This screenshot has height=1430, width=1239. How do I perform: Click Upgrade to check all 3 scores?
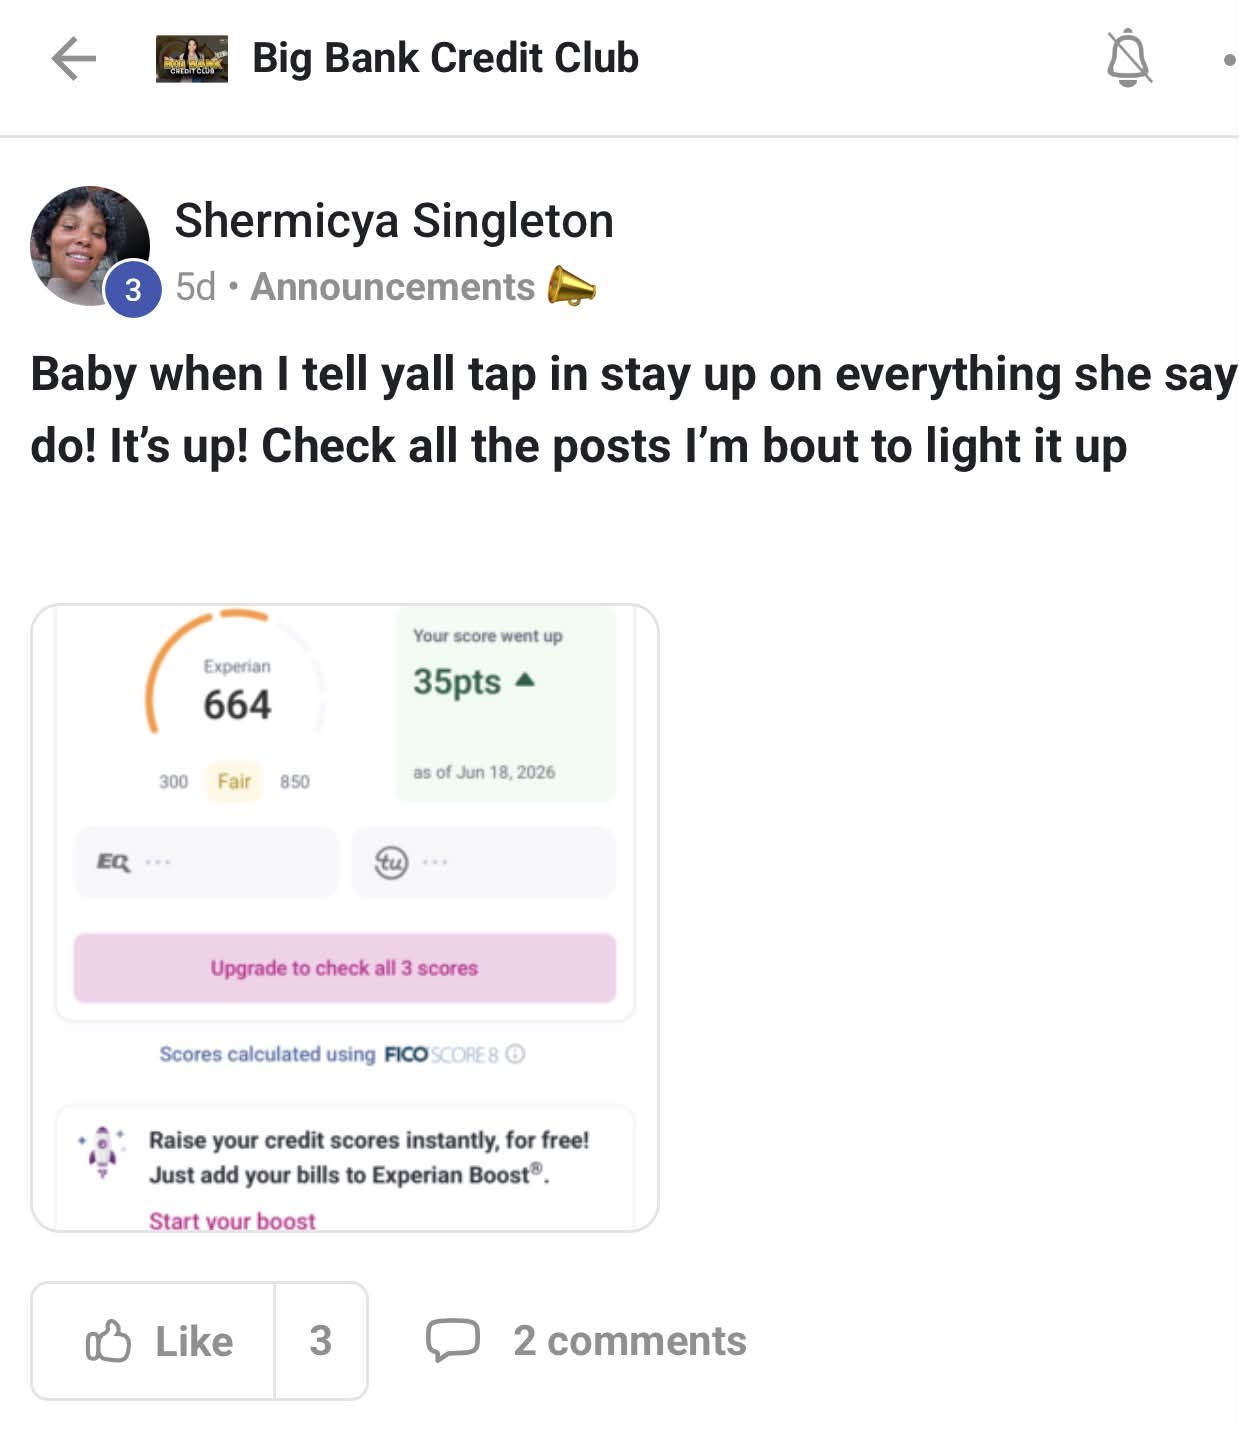(x=345, y=968)
